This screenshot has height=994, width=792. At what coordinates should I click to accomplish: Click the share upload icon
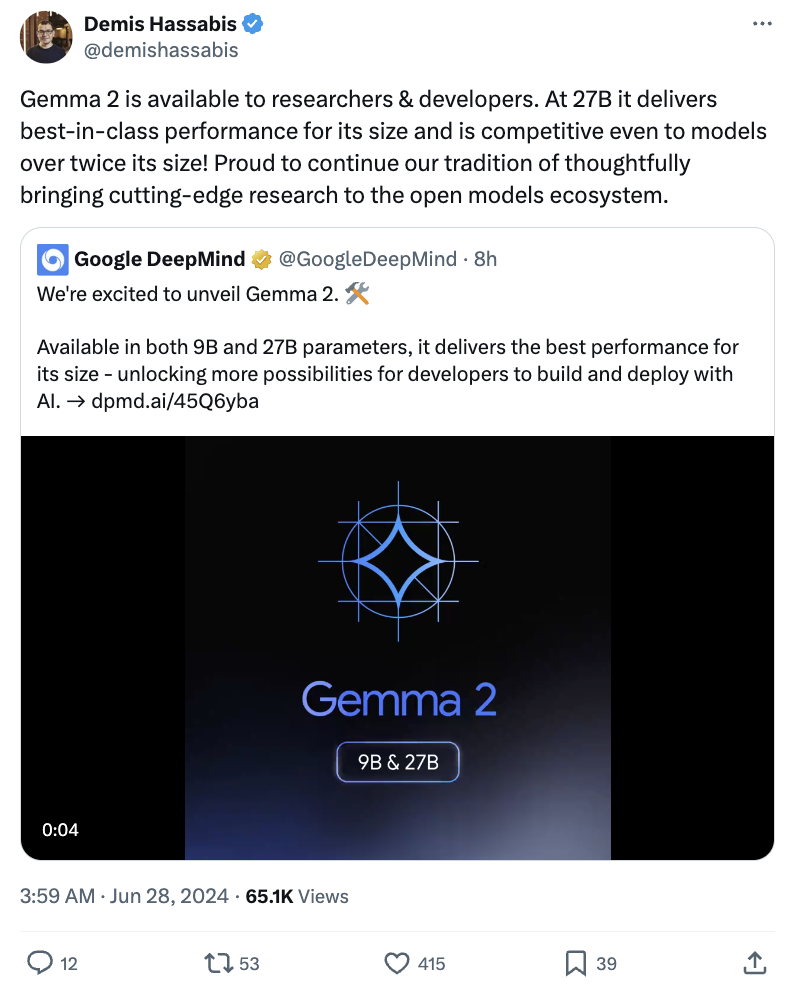755,962
